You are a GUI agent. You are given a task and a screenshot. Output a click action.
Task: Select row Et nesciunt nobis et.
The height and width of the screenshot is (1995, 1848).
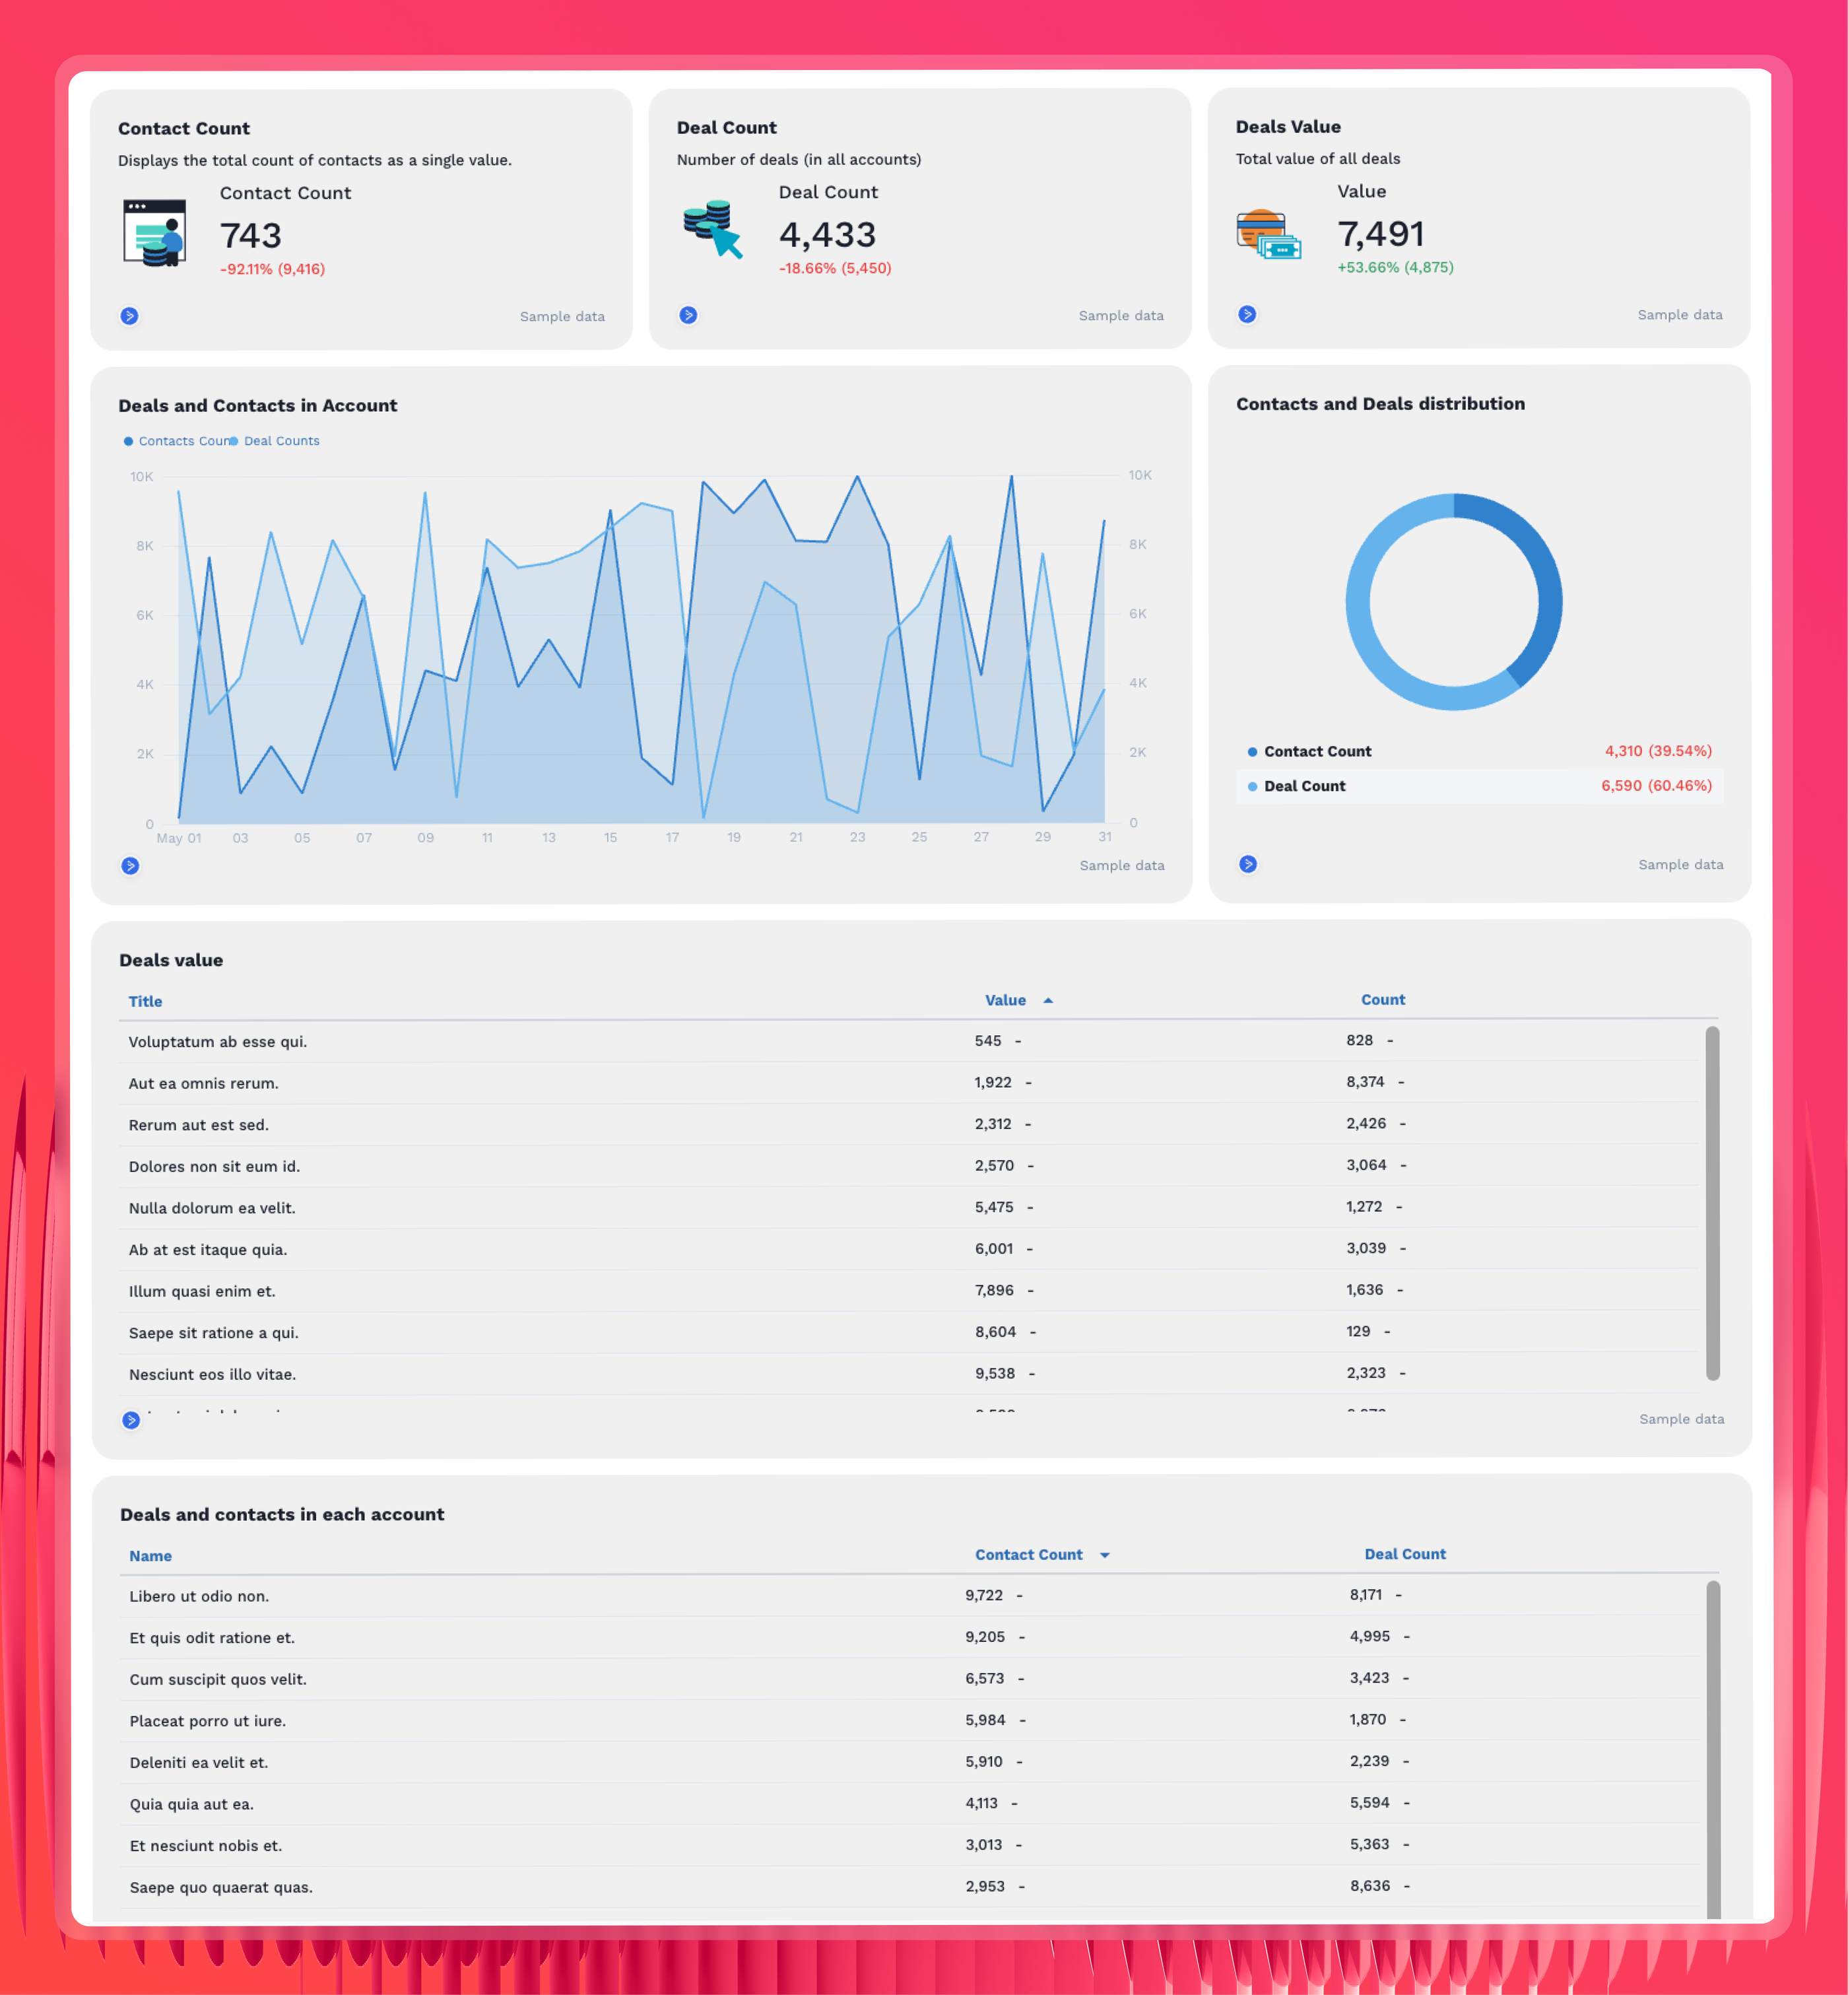coord(909,1846)
